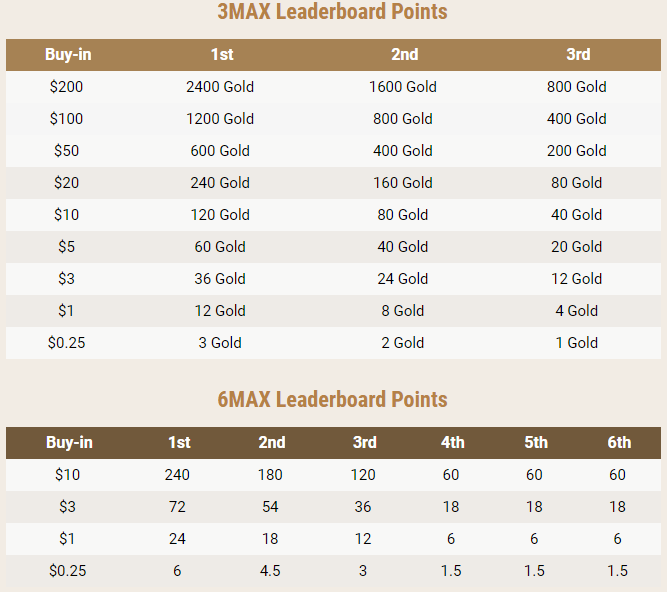Click the 6th column header in the 6MAX table
This screenshot has width=667, height=592.
click(x=619, y=443)
